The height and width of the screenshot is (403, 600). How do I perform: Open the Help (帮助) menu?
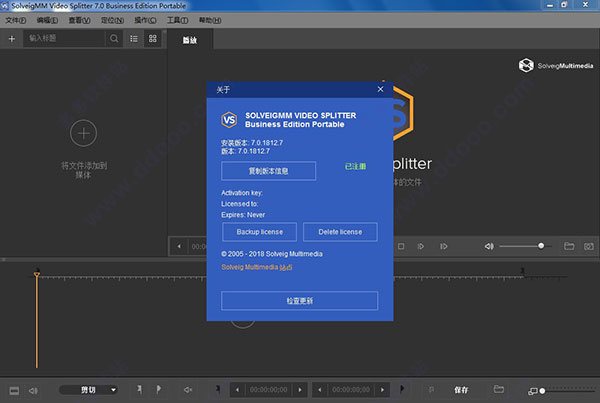coord(210,20)
